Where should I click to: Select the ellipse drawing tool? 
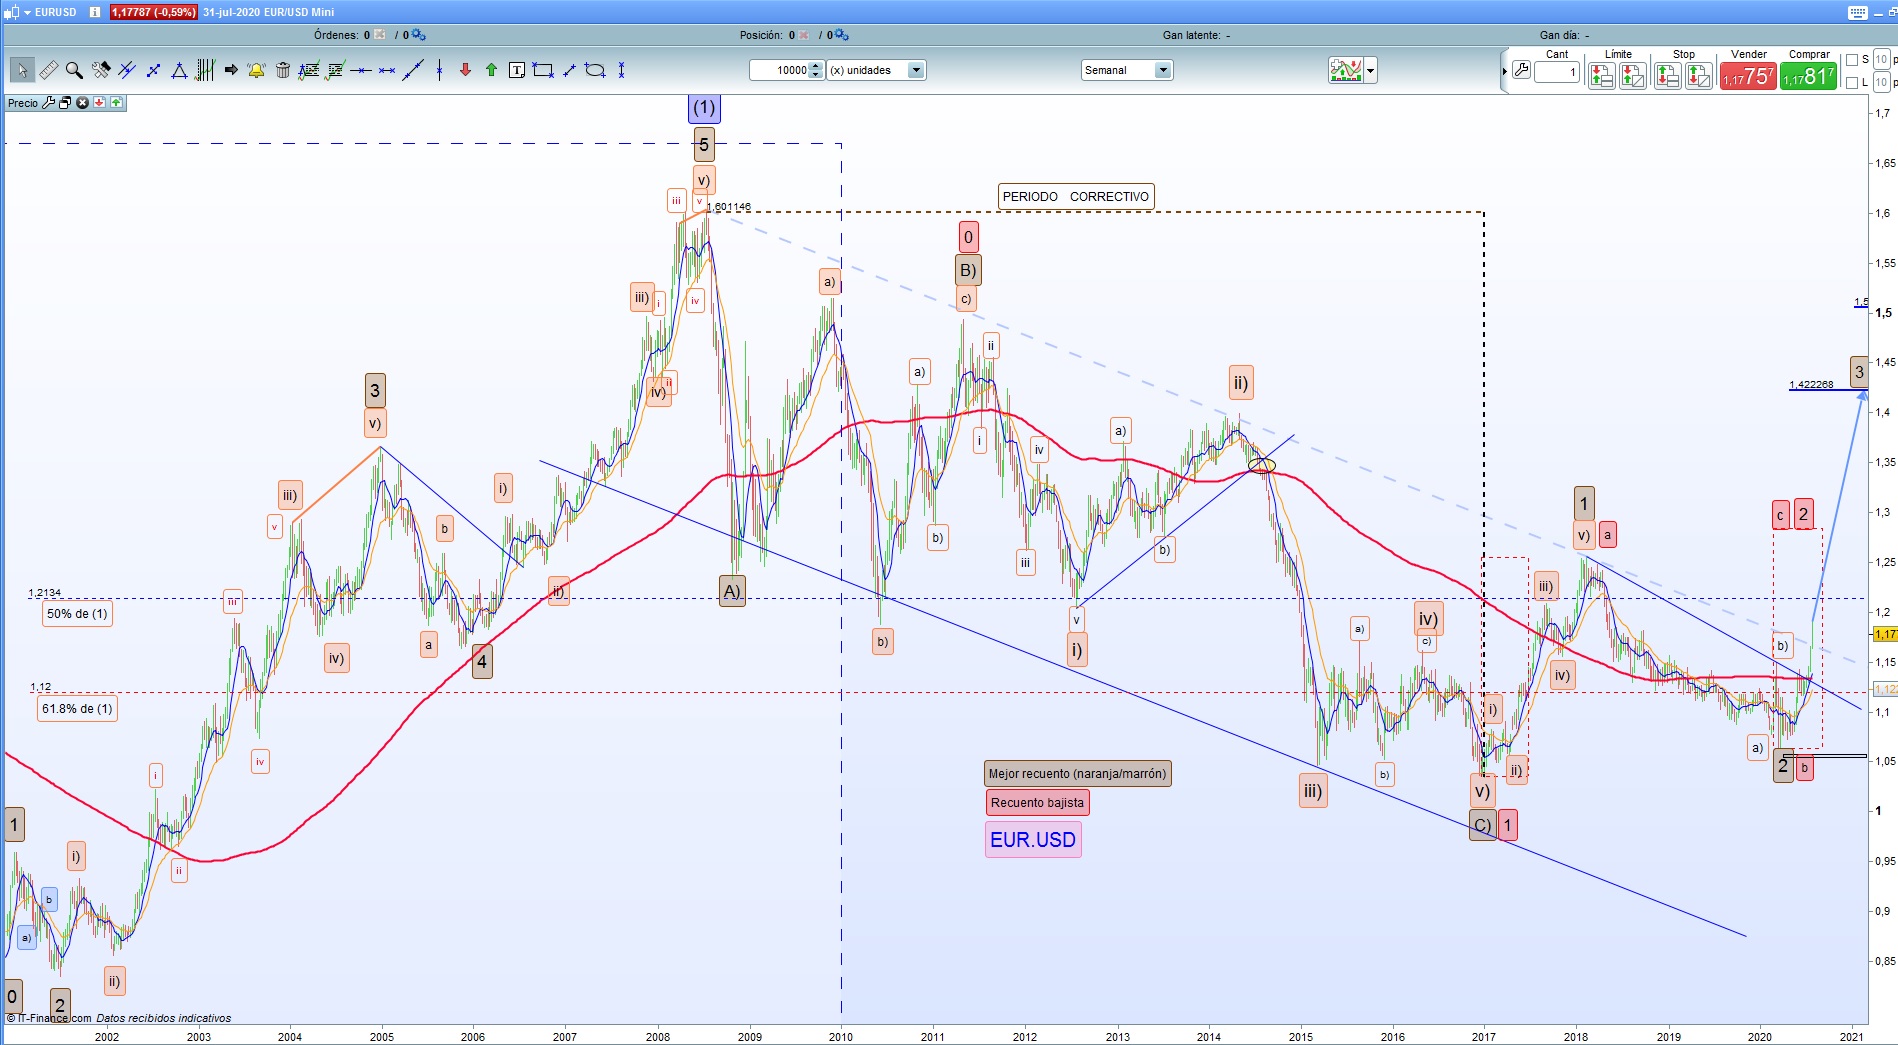click(595, 70)
